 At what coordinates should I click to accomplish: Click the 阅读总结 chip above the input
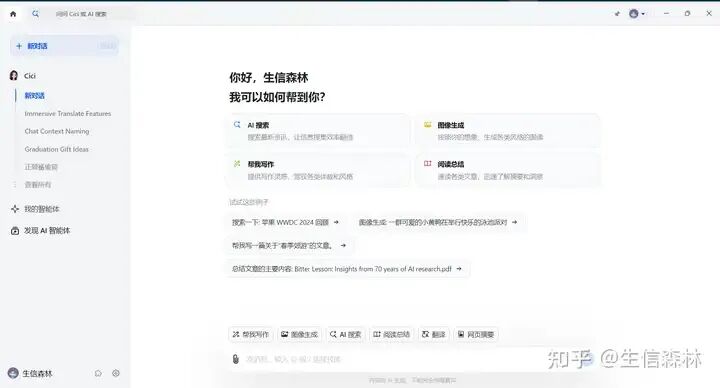click(x=391, y=334)
